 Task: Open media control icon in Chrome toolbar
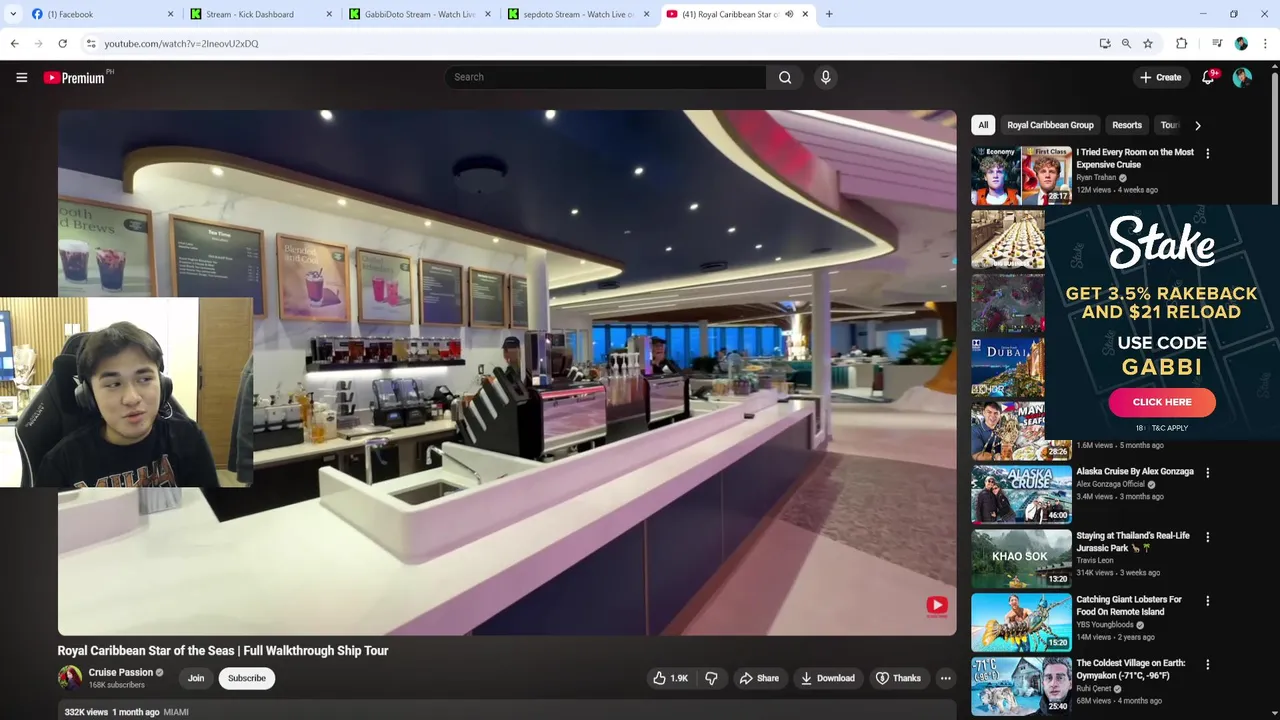pyautogui.click(x=1216, y=43)
